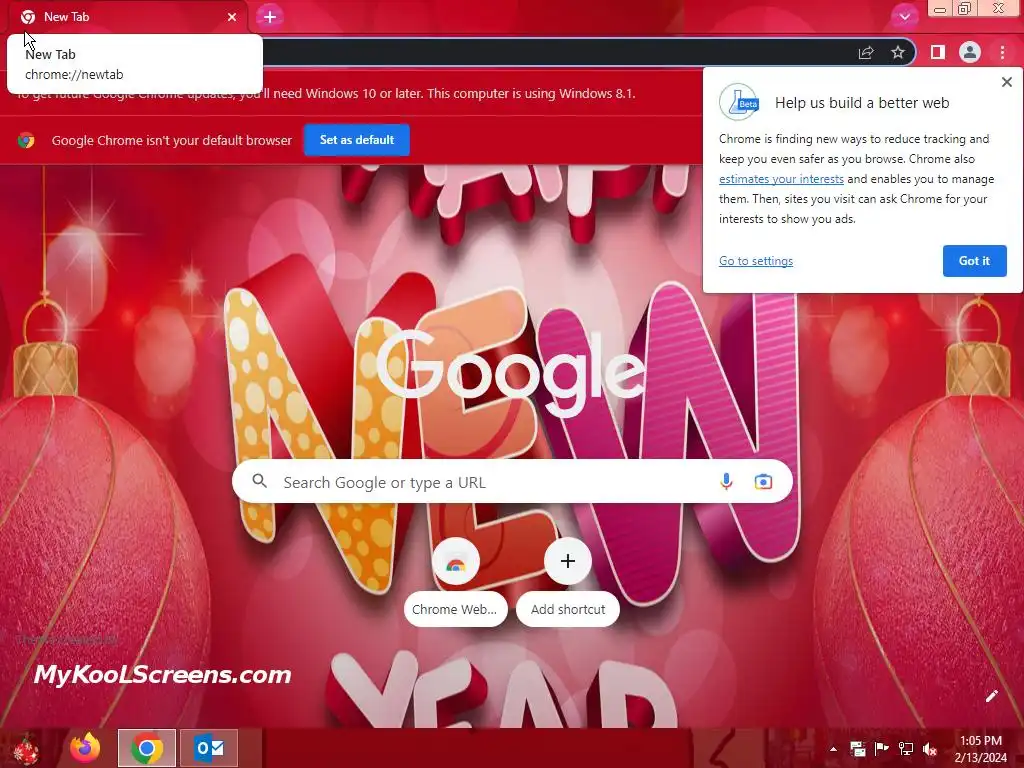1024x768 pixels.
Task: Click the Action Center flag tray icon
Action: pos(881,749)
